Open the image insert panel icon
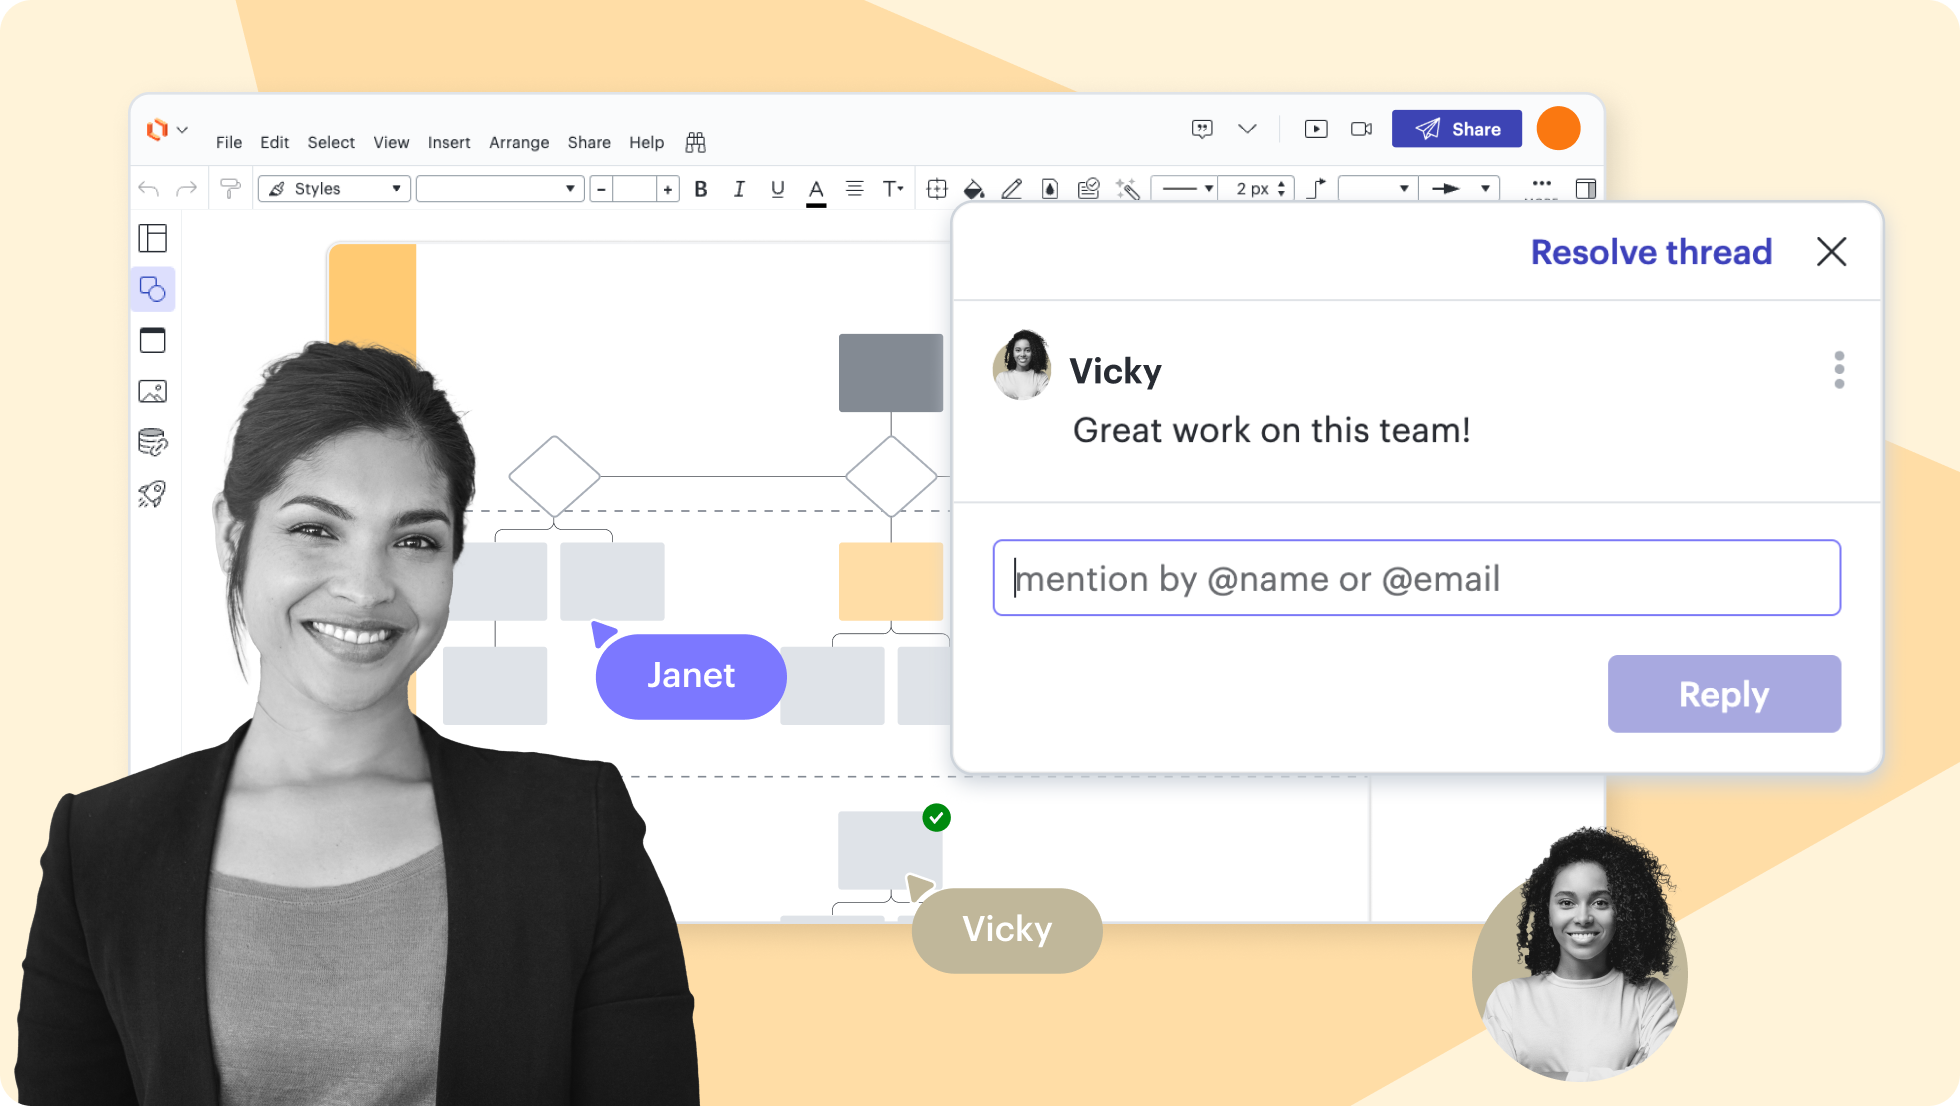The image size is (1960, 1106). pyautogui.click(x=152, y=391)
